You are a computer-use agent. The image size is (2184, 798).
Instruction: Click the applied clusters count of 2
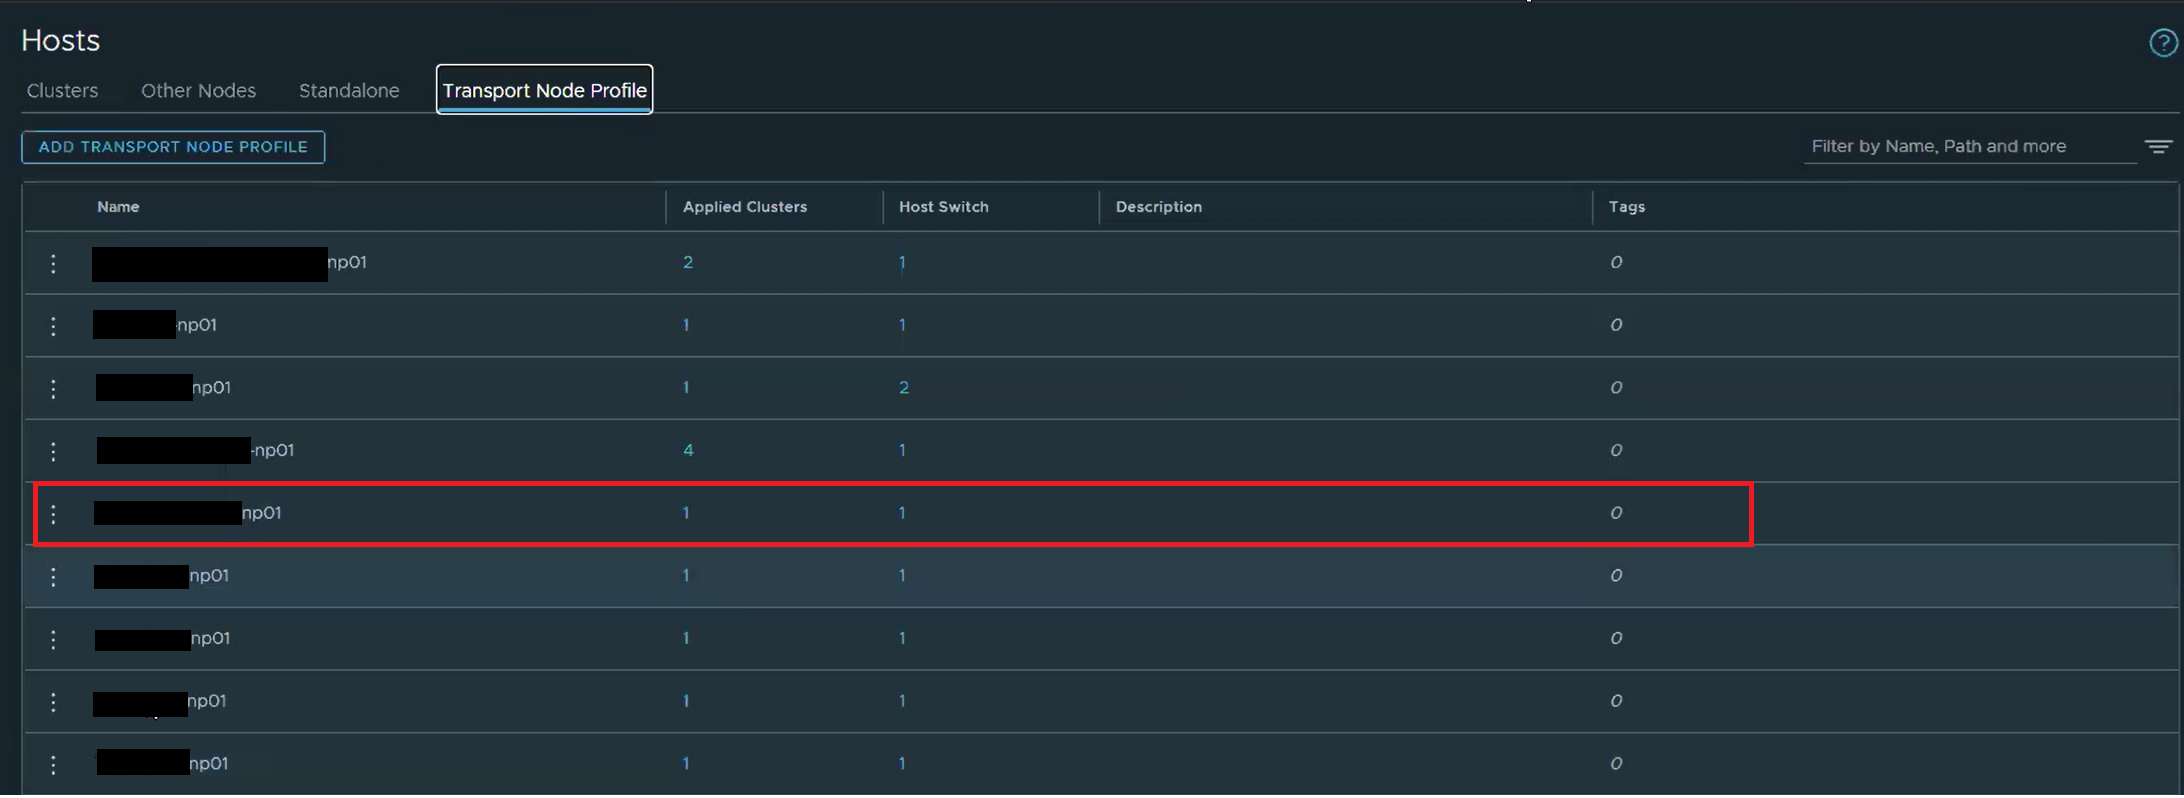click(688, 262)
